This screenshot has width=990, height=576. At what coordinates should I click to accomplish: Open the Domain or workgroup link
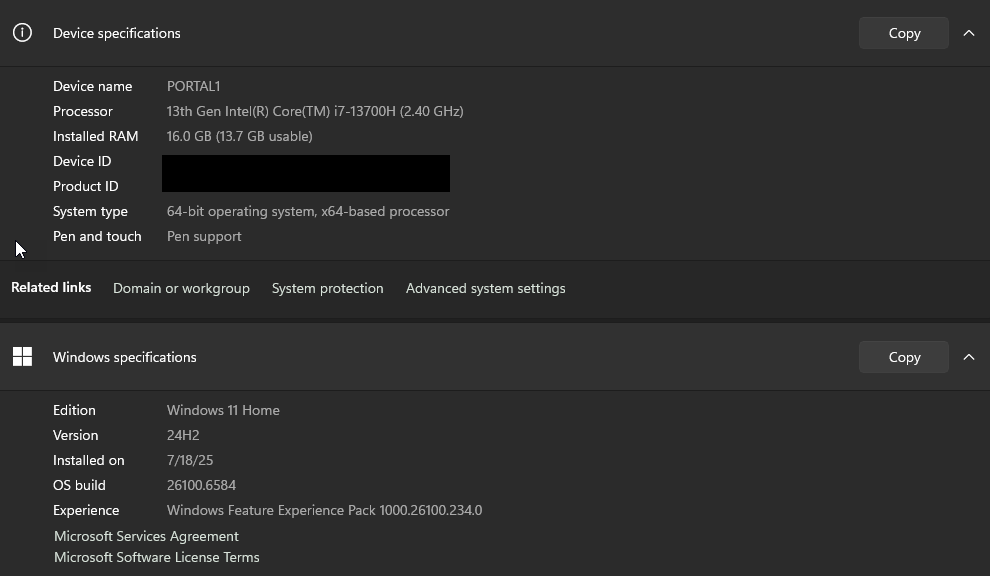(181, 288)
